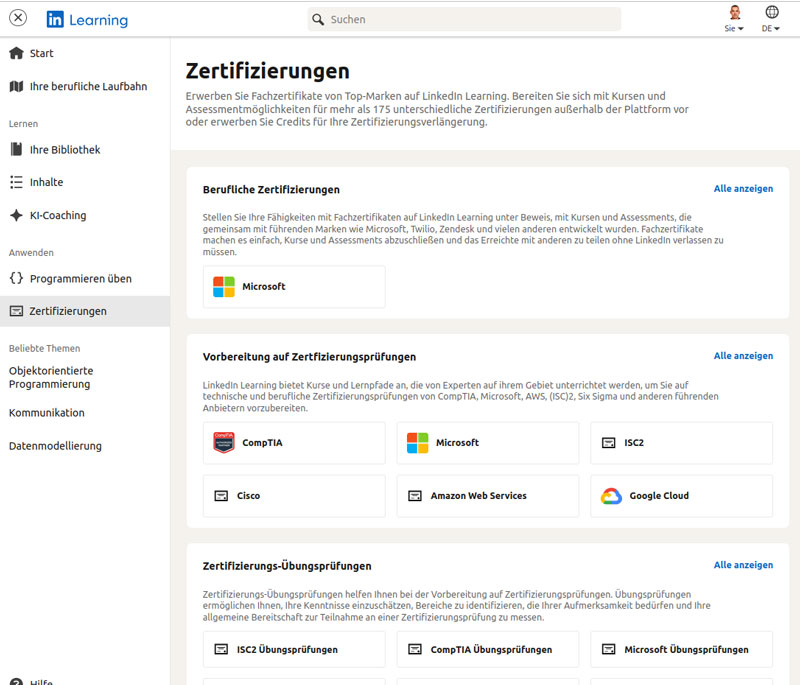
Task: Click the KI-Coaching sparkle icon
Action: point(16,215)
